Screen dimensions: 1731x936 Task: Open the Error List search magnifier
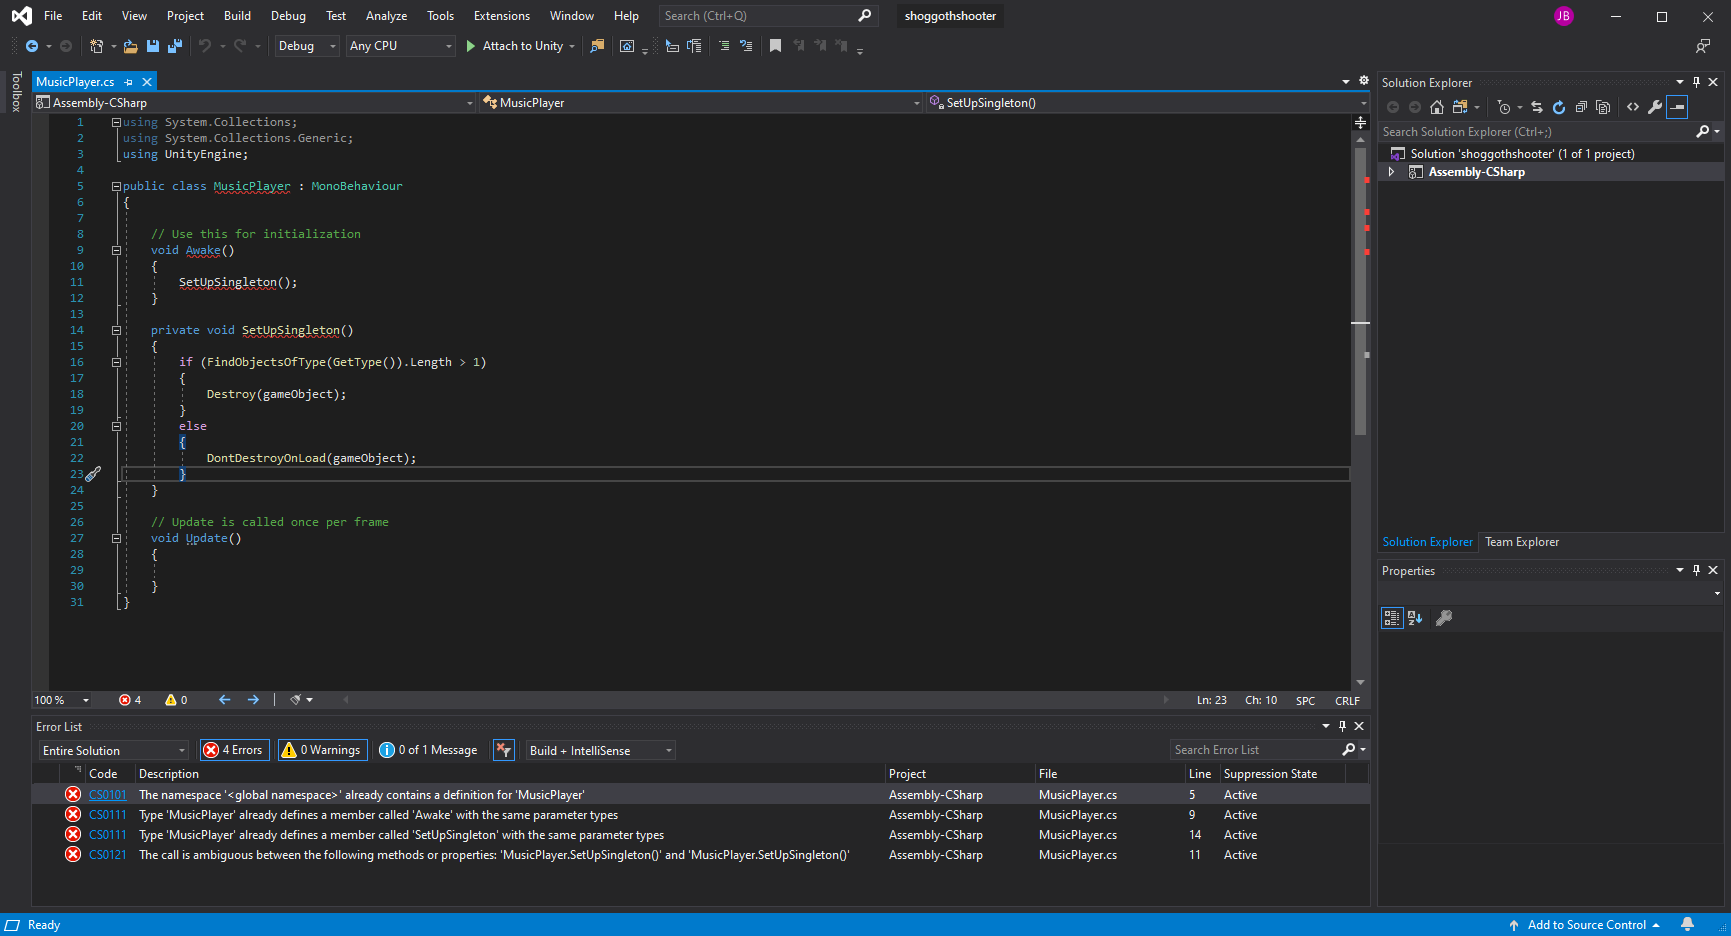click(x=1350, y=749)
